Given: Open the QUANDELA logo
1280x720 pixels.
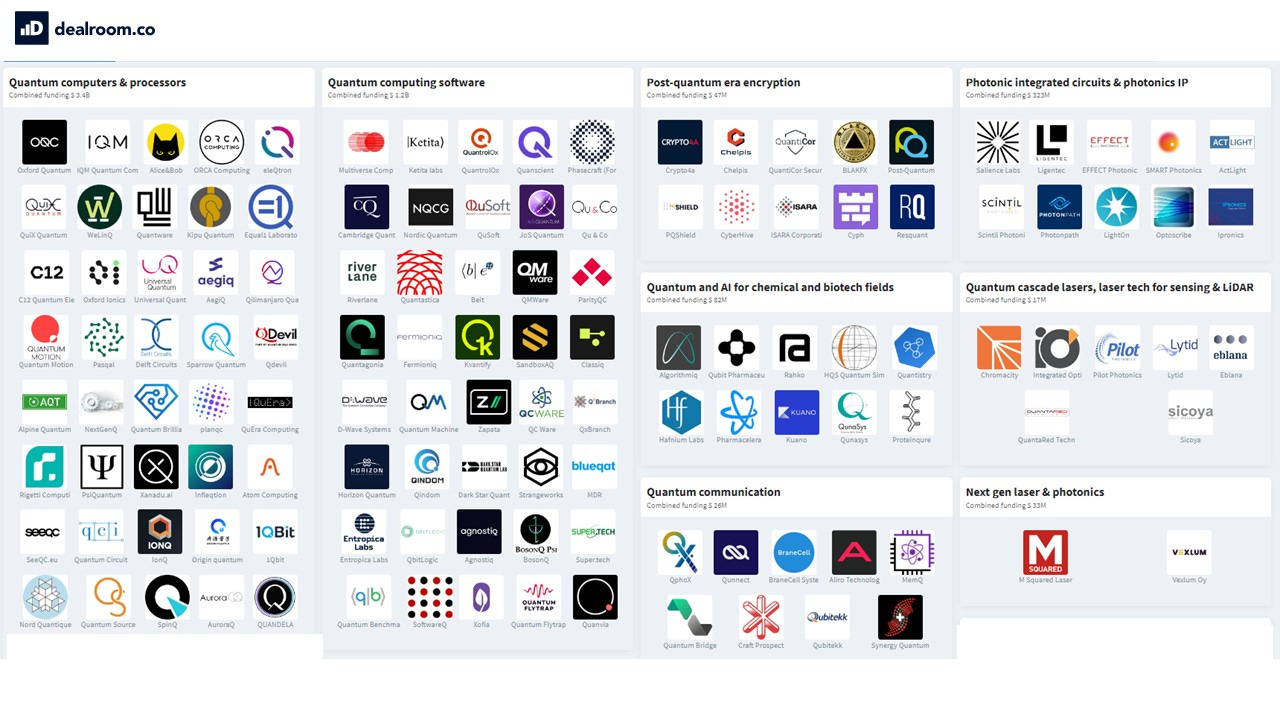Looking at the screenshot, I should [x=275, y=597].
